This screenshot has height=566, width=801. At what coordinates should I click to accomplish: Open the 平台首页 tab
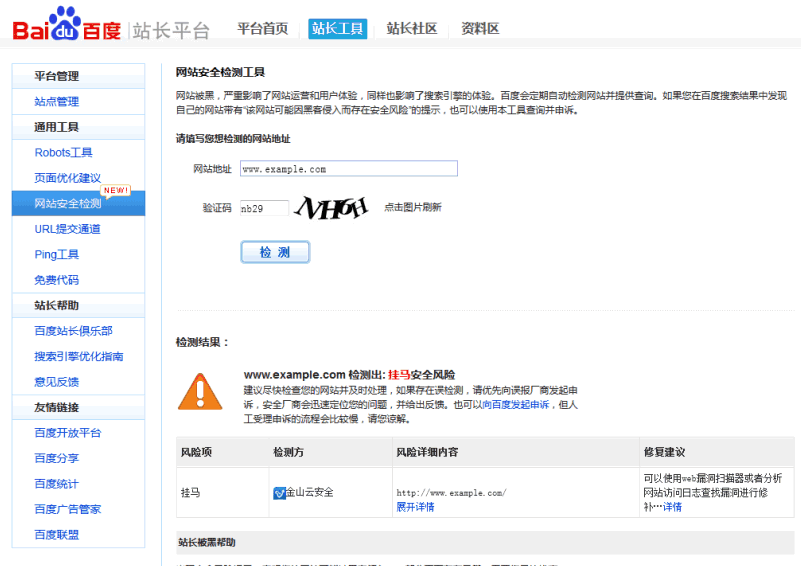(263, 29)
